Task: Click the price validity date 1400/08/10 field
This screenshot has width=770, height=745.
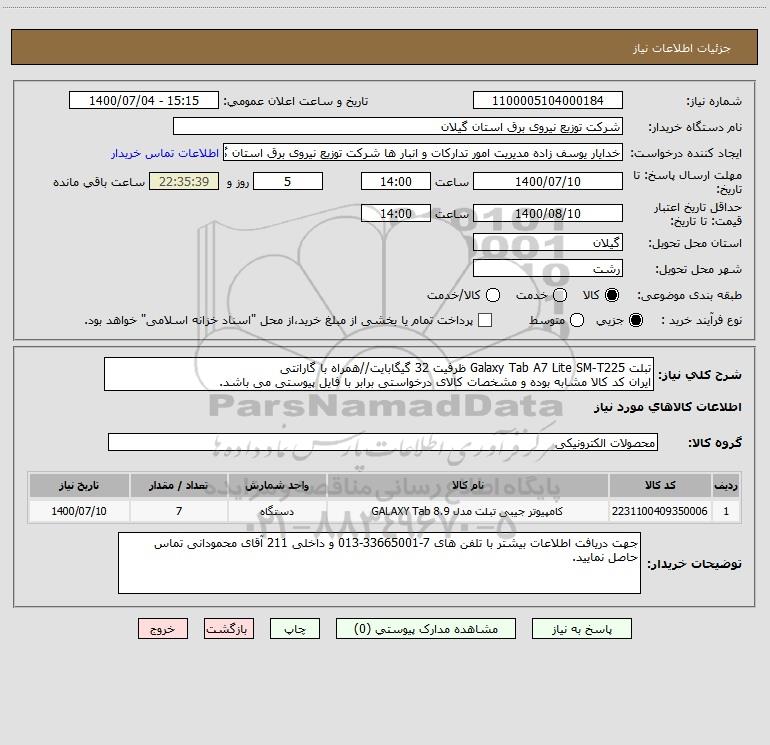Action: tap(548, 213)
